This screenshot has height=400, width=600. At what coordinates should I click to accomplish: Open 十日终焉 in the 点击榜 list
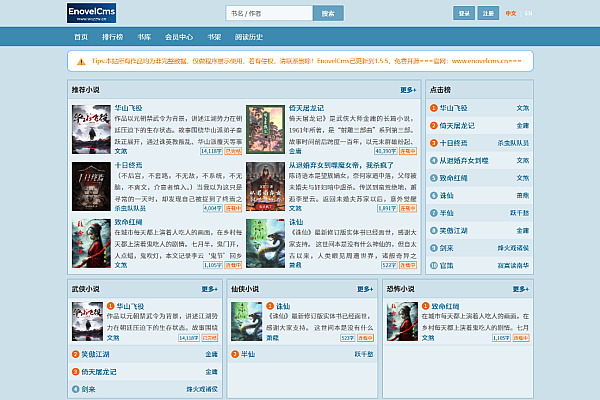pyautogui.click(x=453, y=143)
